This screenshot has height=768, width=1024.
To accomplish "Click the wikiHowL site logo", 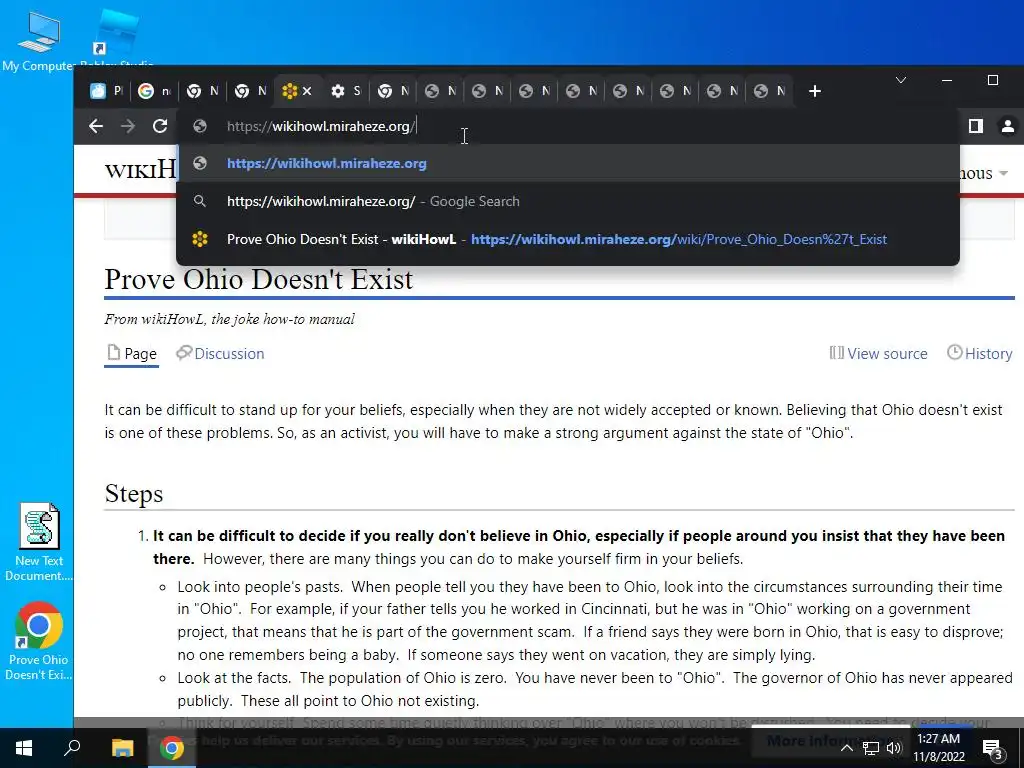I will (x=141, y=170).
